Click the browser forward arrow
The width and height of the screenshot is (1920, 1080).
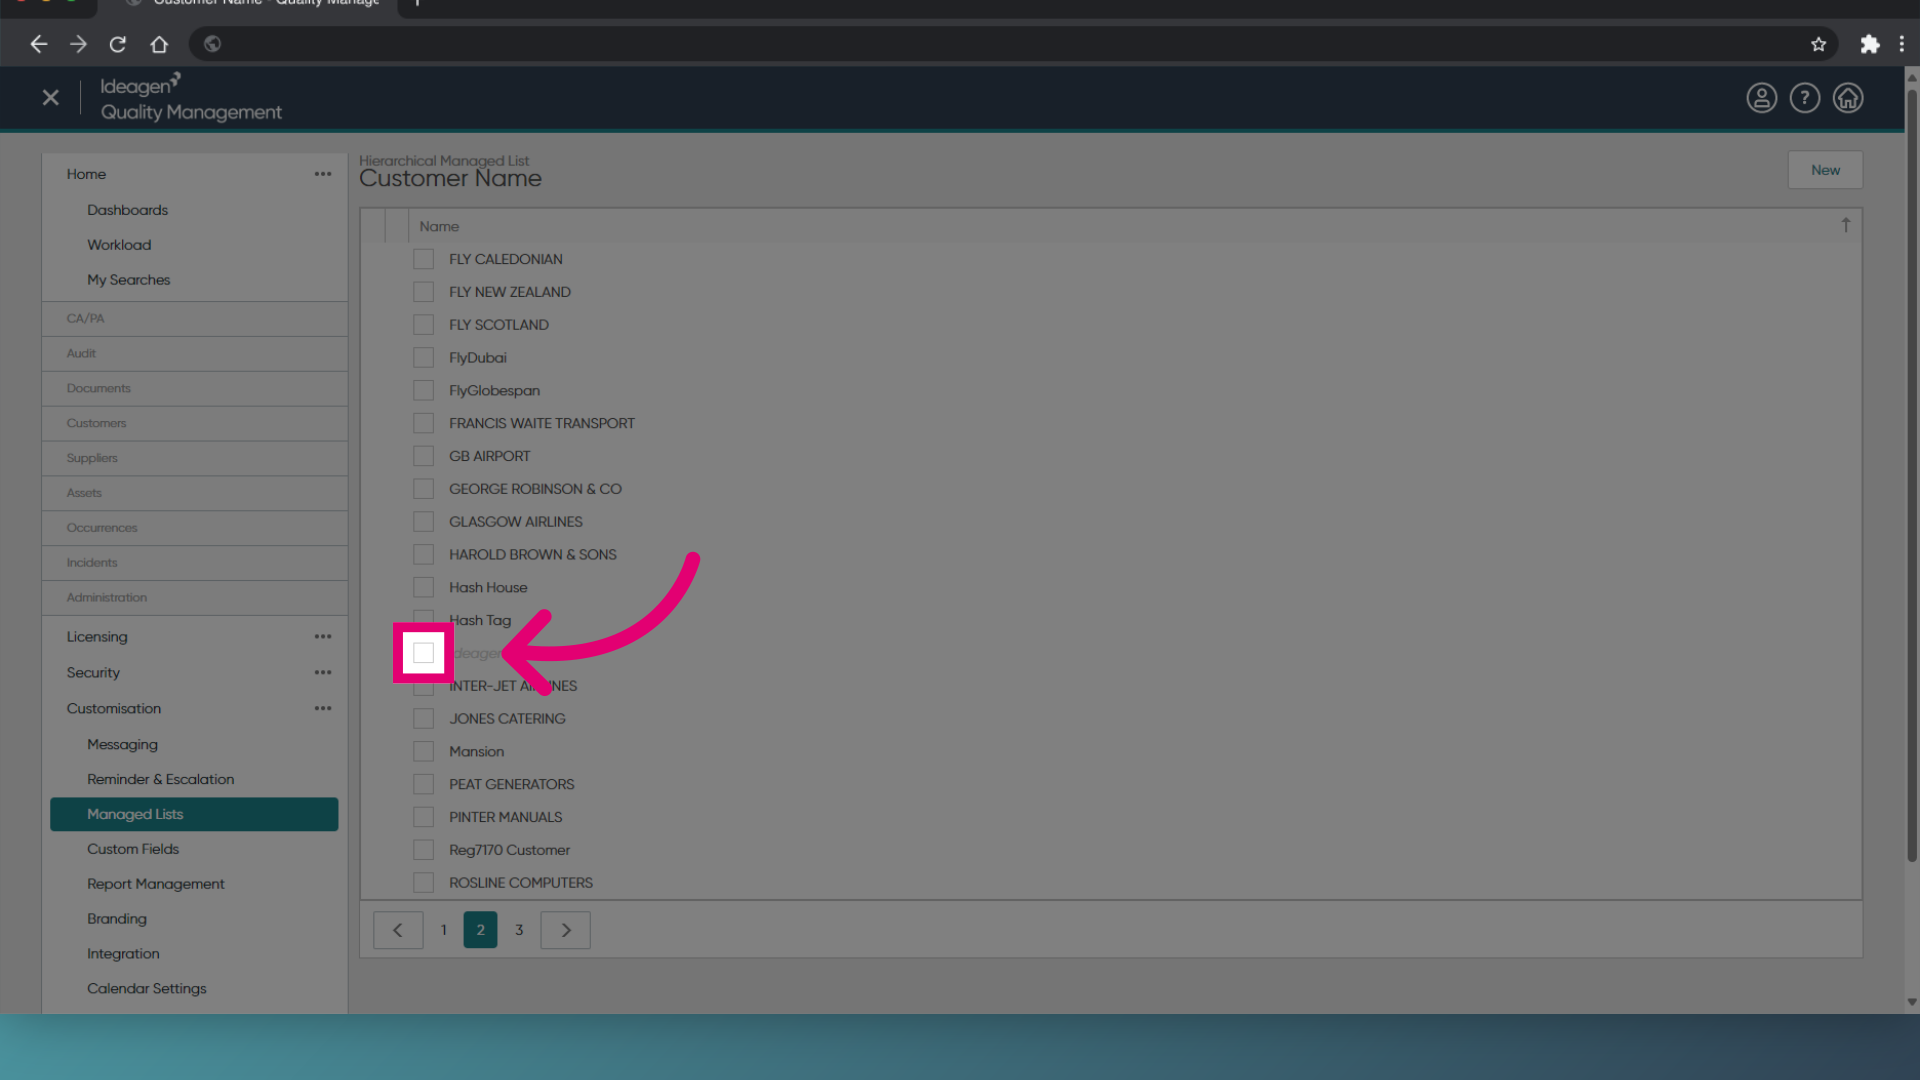click(78, 44)
